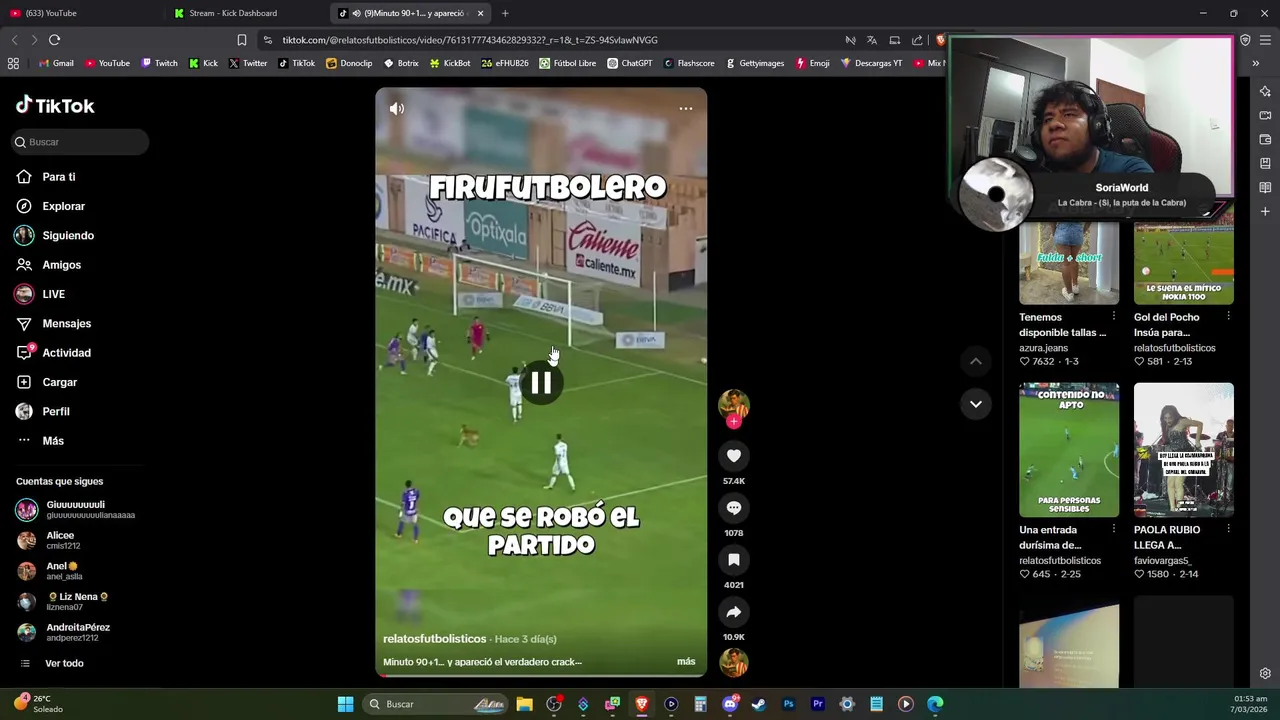Viewport: 1280px width, 720px height.
Task: Open the Una entrada durísima video thumbnail
Action: coord(1069,450)
